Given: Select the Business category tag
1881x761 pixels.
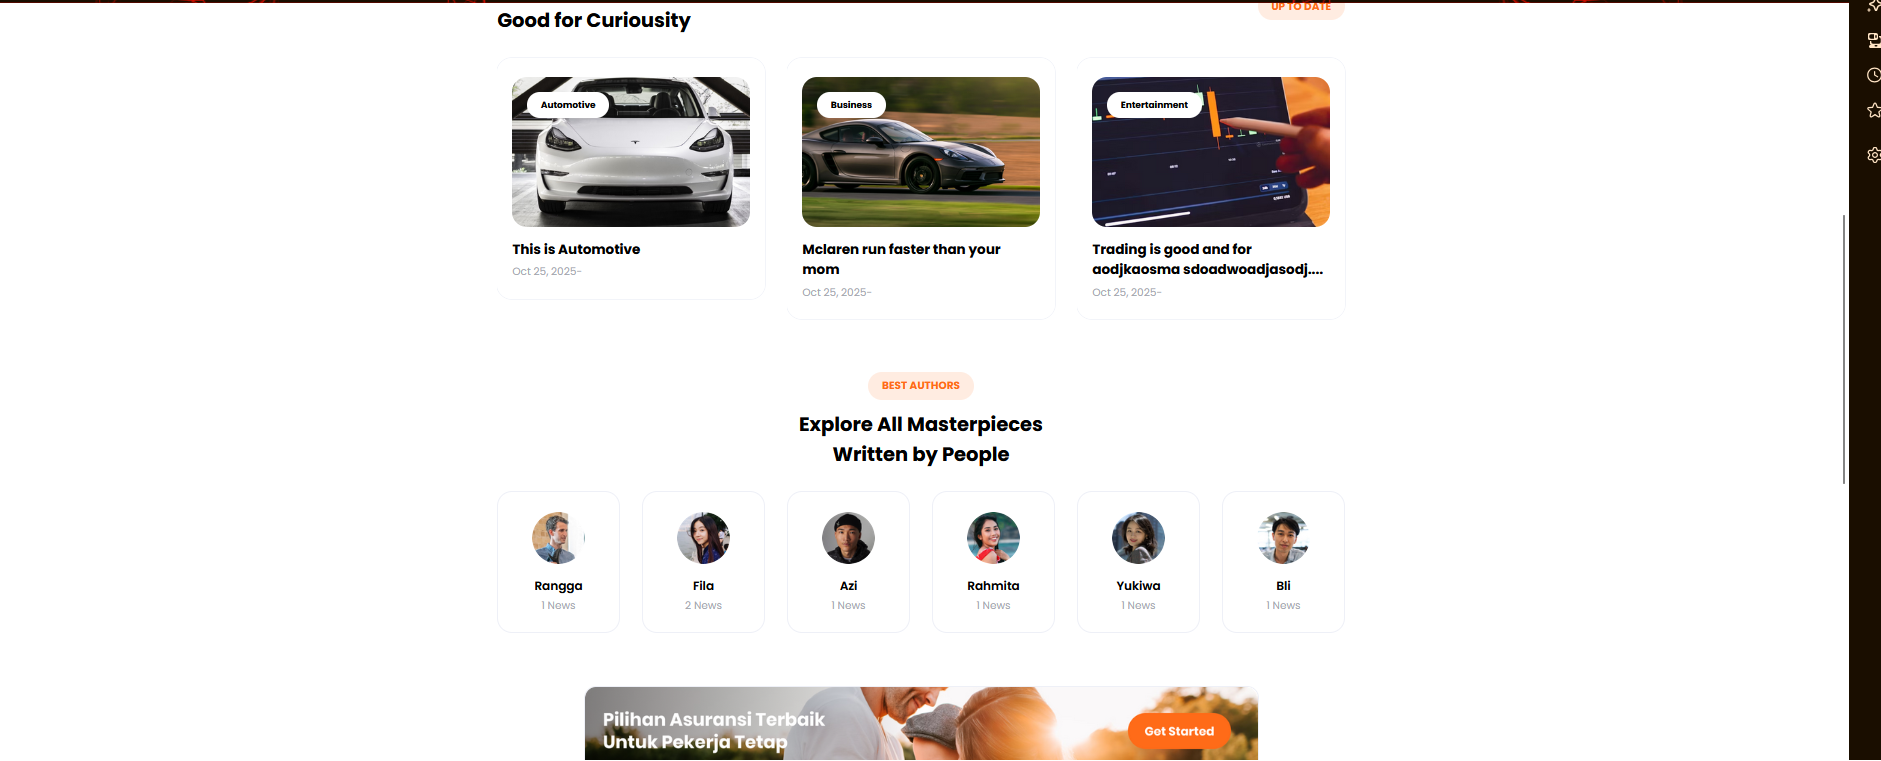Looking at the screenshot, I should (x=851, y=105).
